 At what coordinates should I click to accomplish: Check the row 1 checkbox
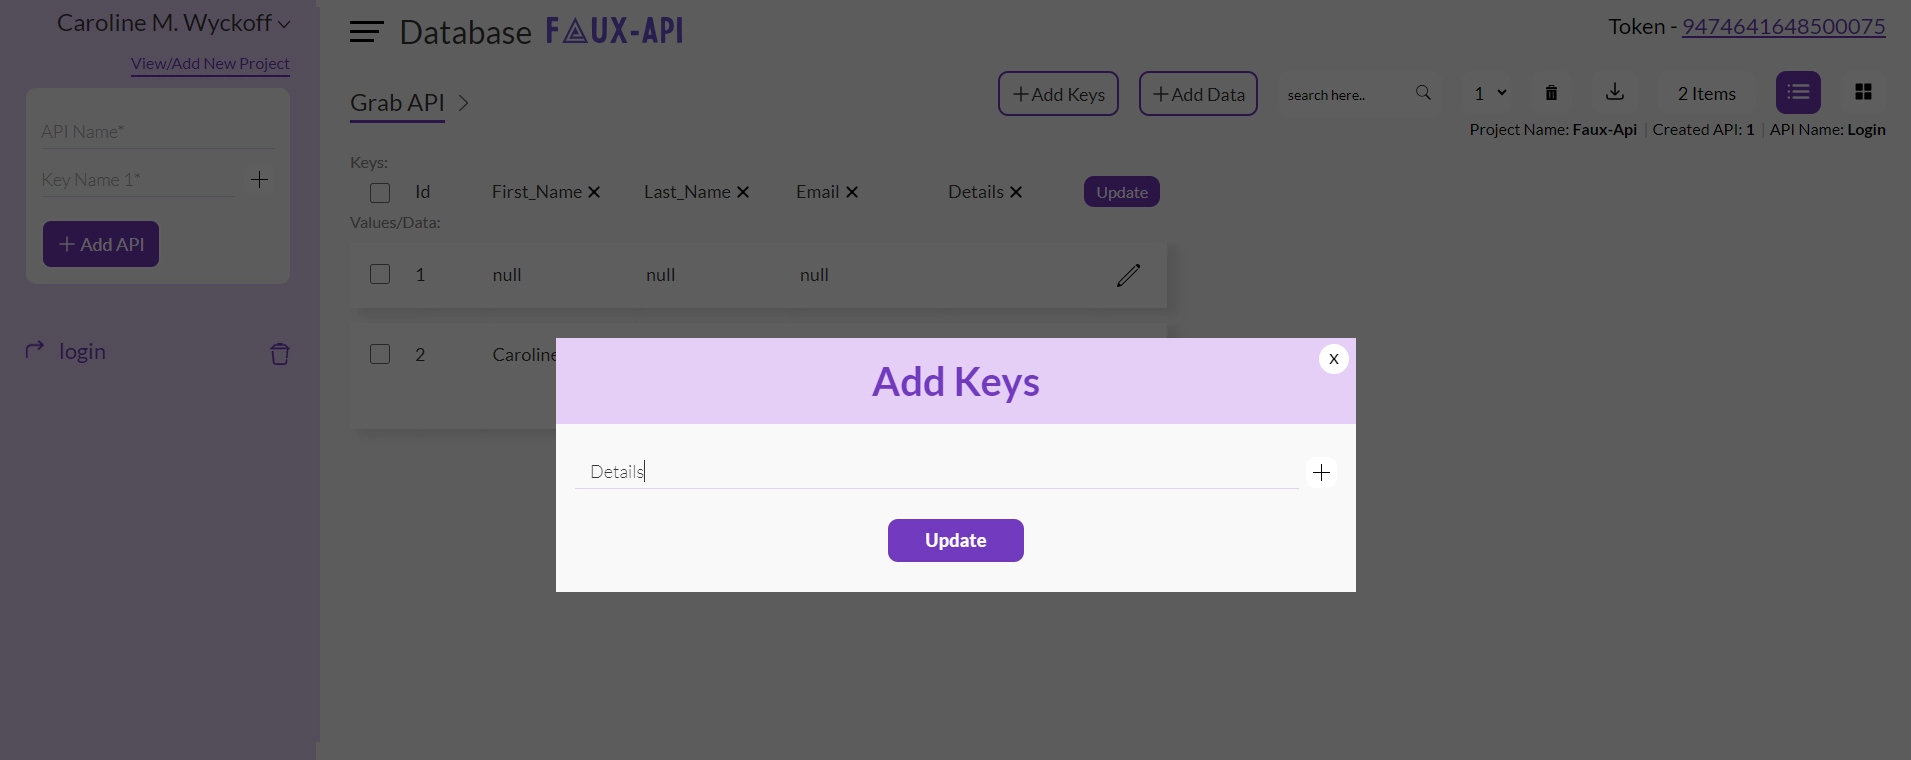[x=380, y=274]
